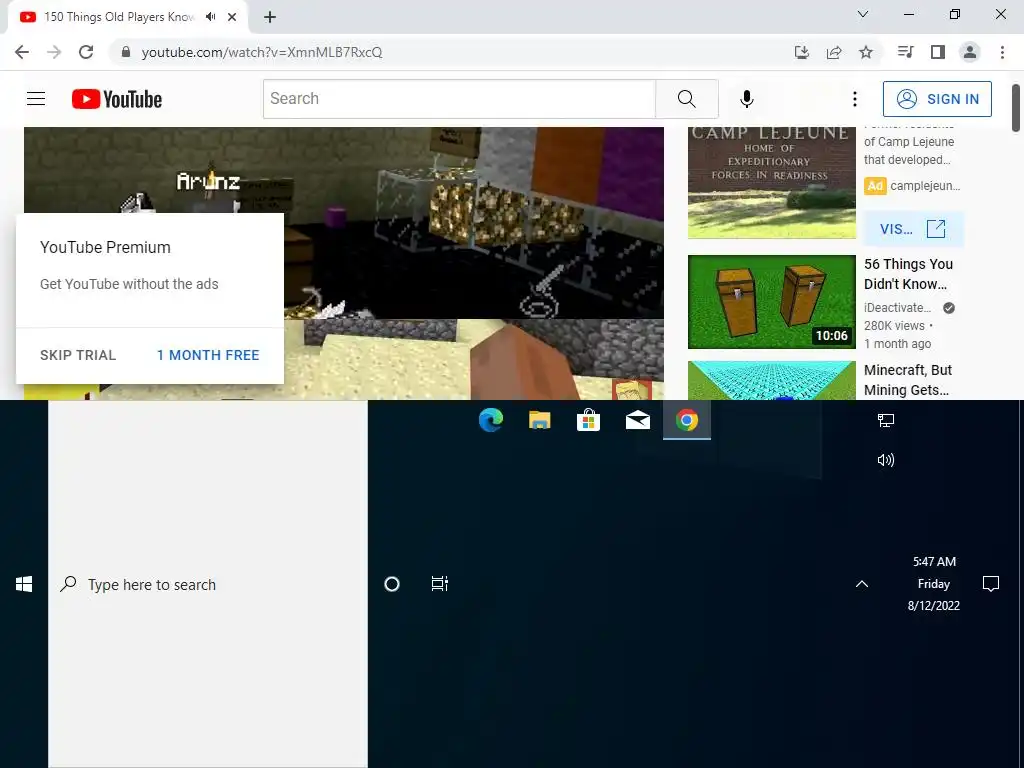This screenshot has width=1024, height=768.
Task: Open Microsoft Store from taskbar
Action: click(588, 420)
